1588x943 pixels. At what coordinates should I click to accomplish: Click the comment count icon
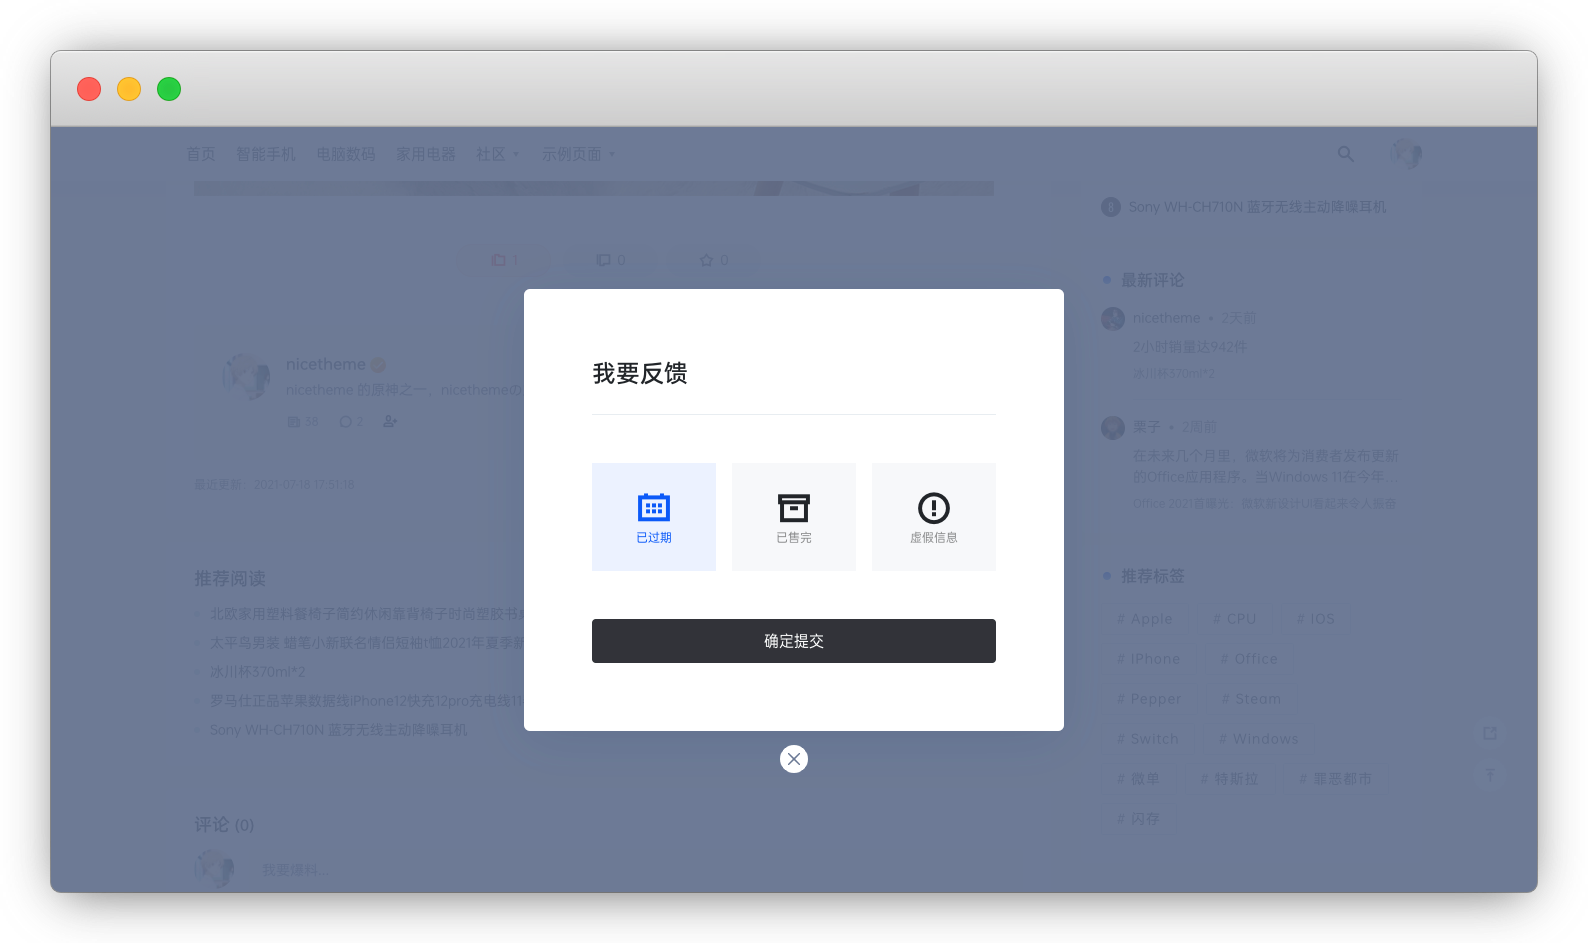click(x=603, y=260)
